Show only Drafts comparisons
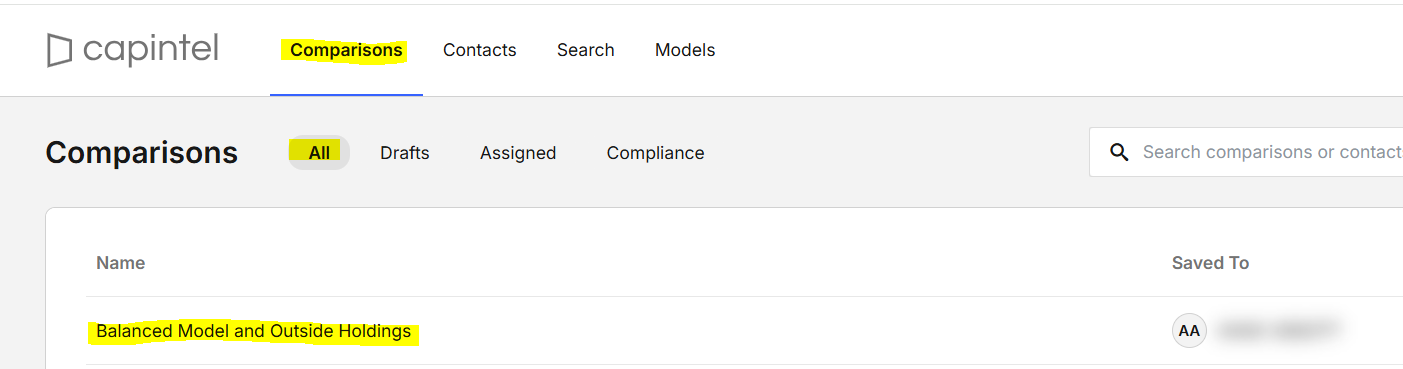1403x369 pixels. click(405, 153)
